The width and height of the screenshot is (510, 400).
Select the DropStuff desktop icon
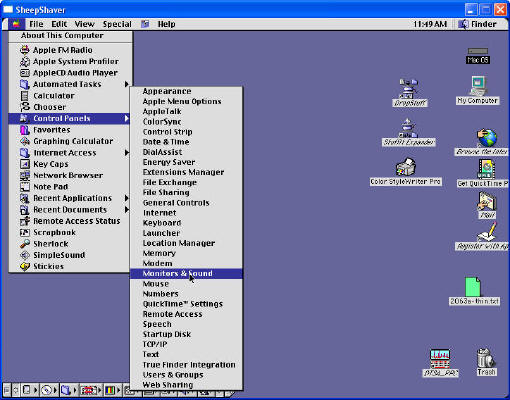pos(410,93)
